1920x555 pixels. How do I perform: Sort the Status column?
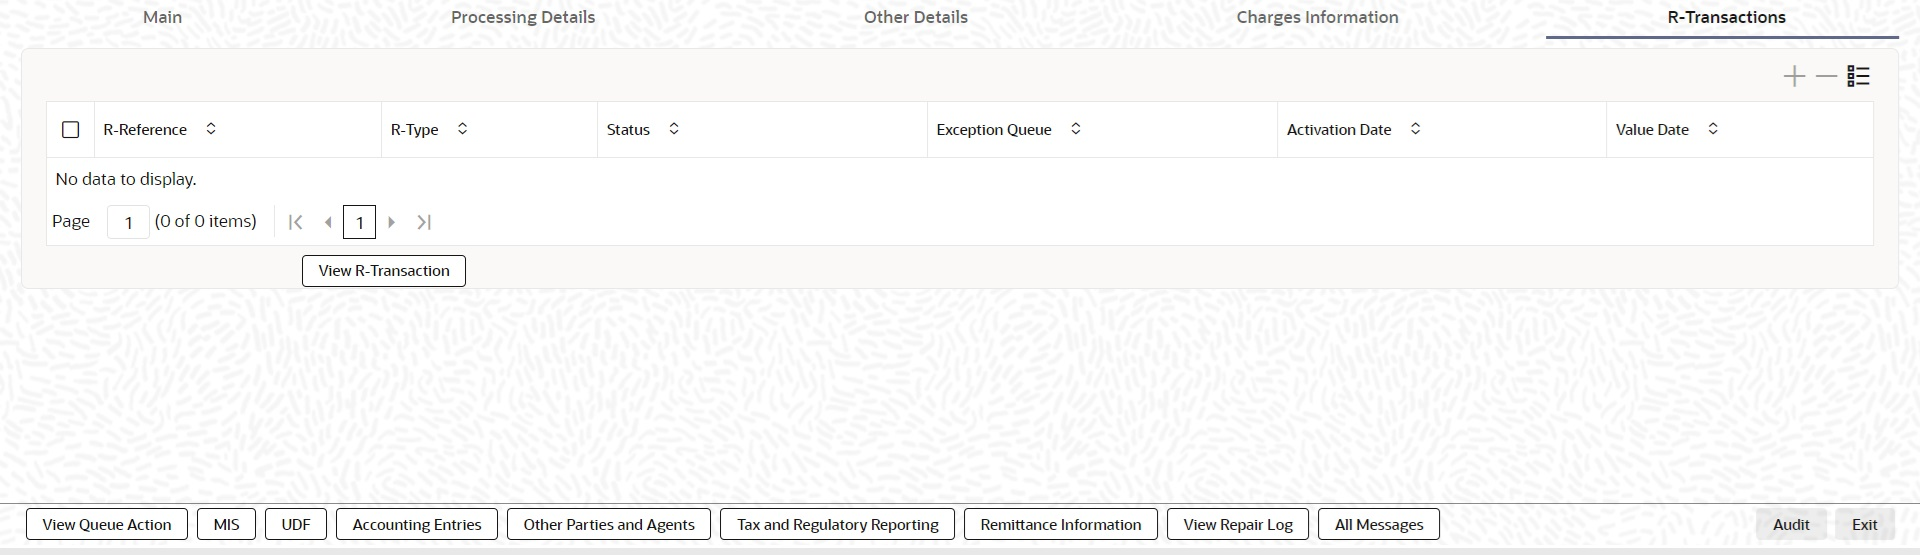(674, 129)
